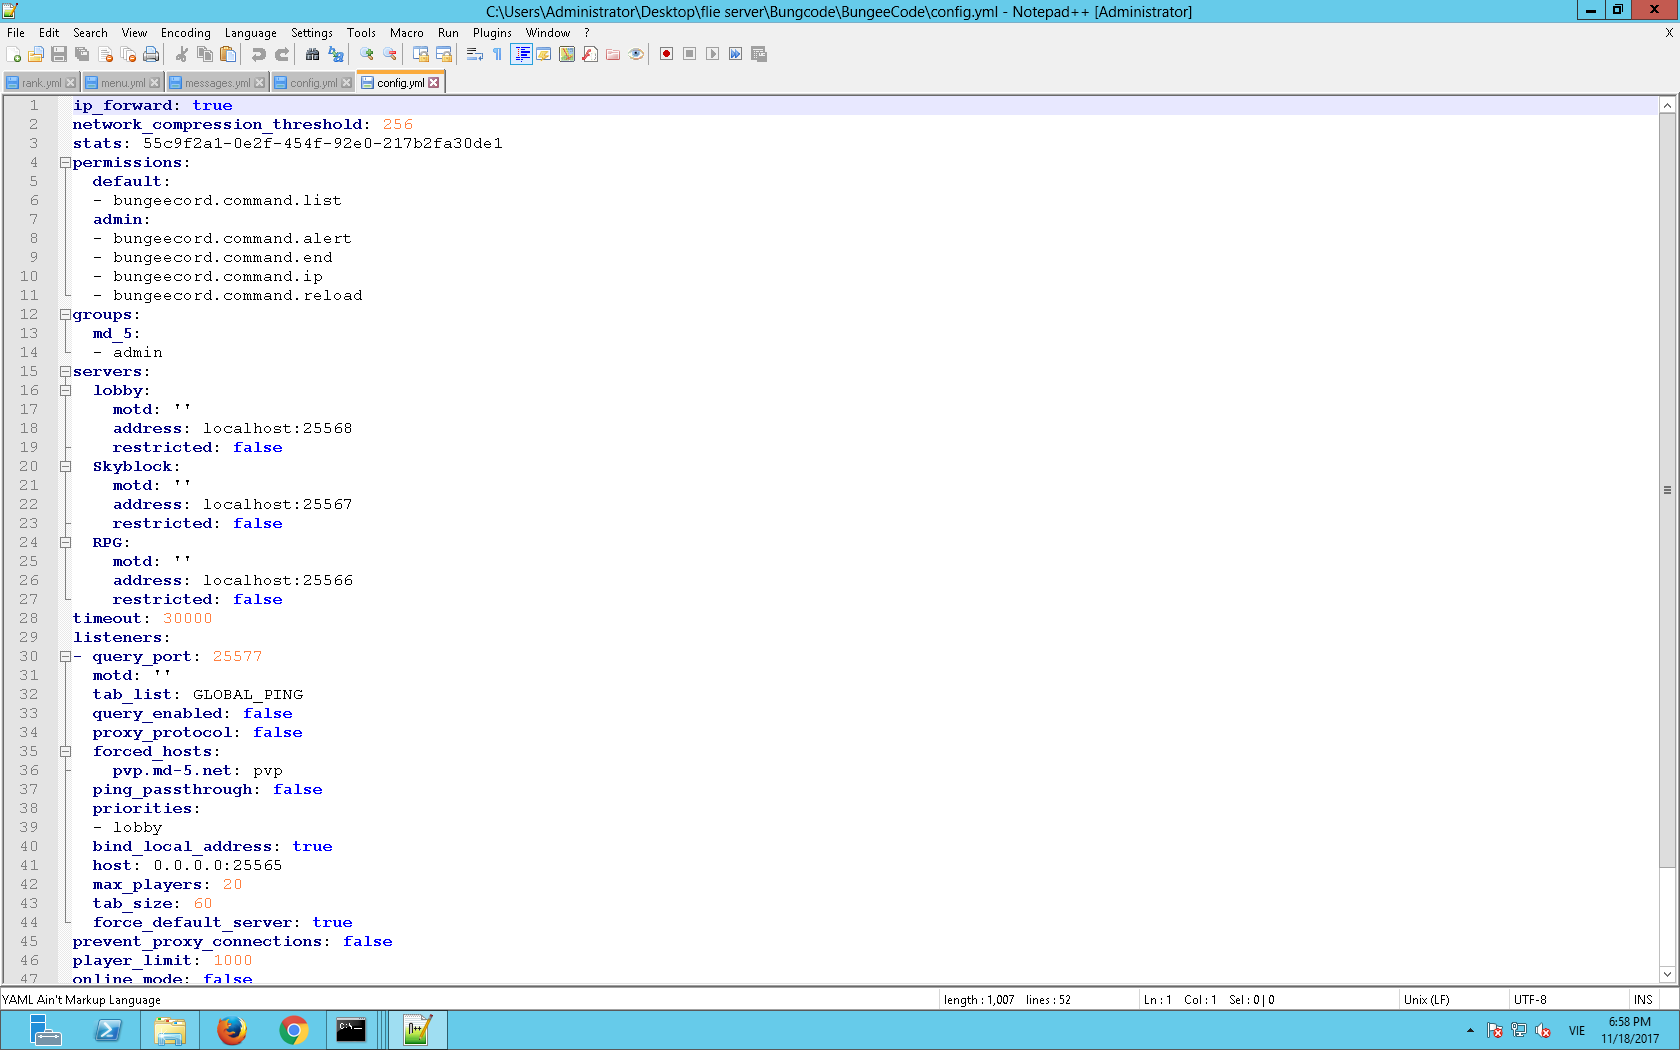Toggle the Indent Guide toolbar button
This screenshot has width=1680, height=1050.
521,54
